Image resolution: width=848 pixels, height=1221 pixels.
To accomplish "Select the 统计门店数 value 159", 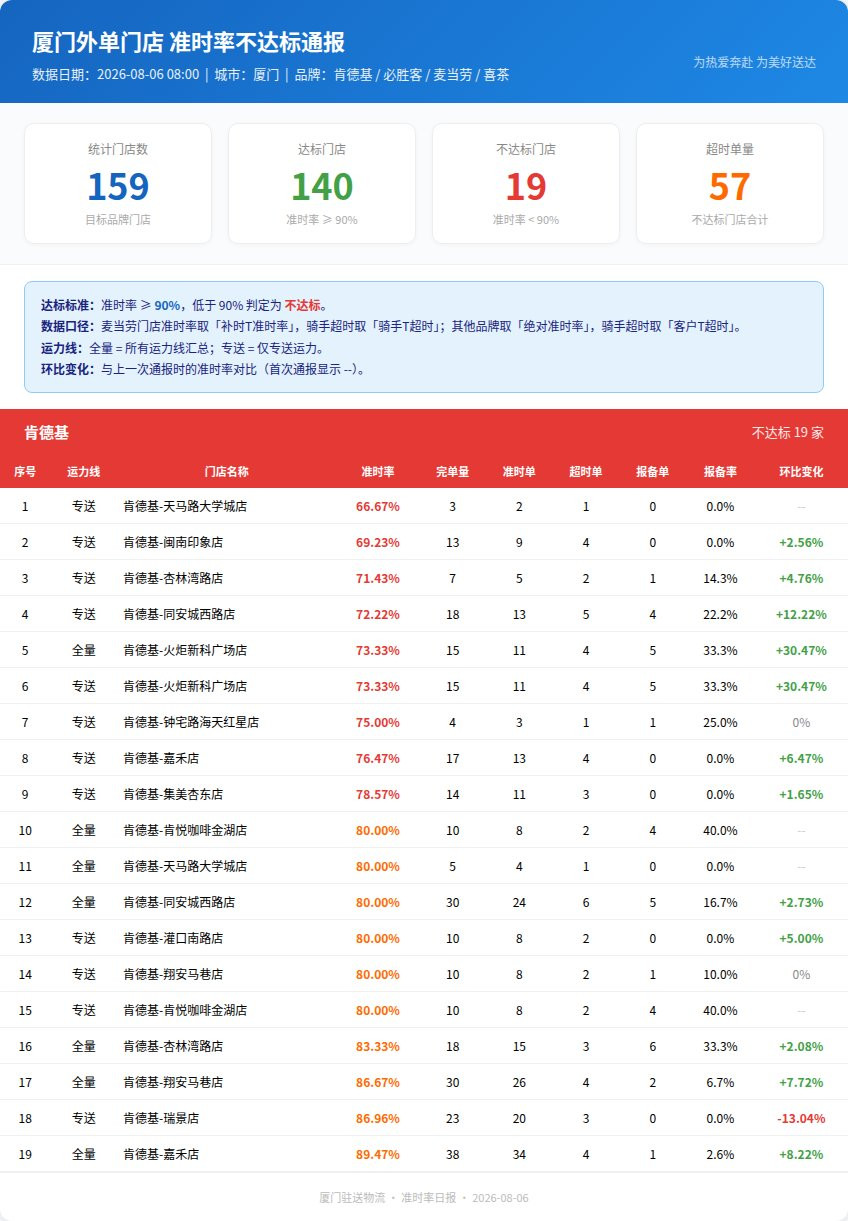I will 118,187.
